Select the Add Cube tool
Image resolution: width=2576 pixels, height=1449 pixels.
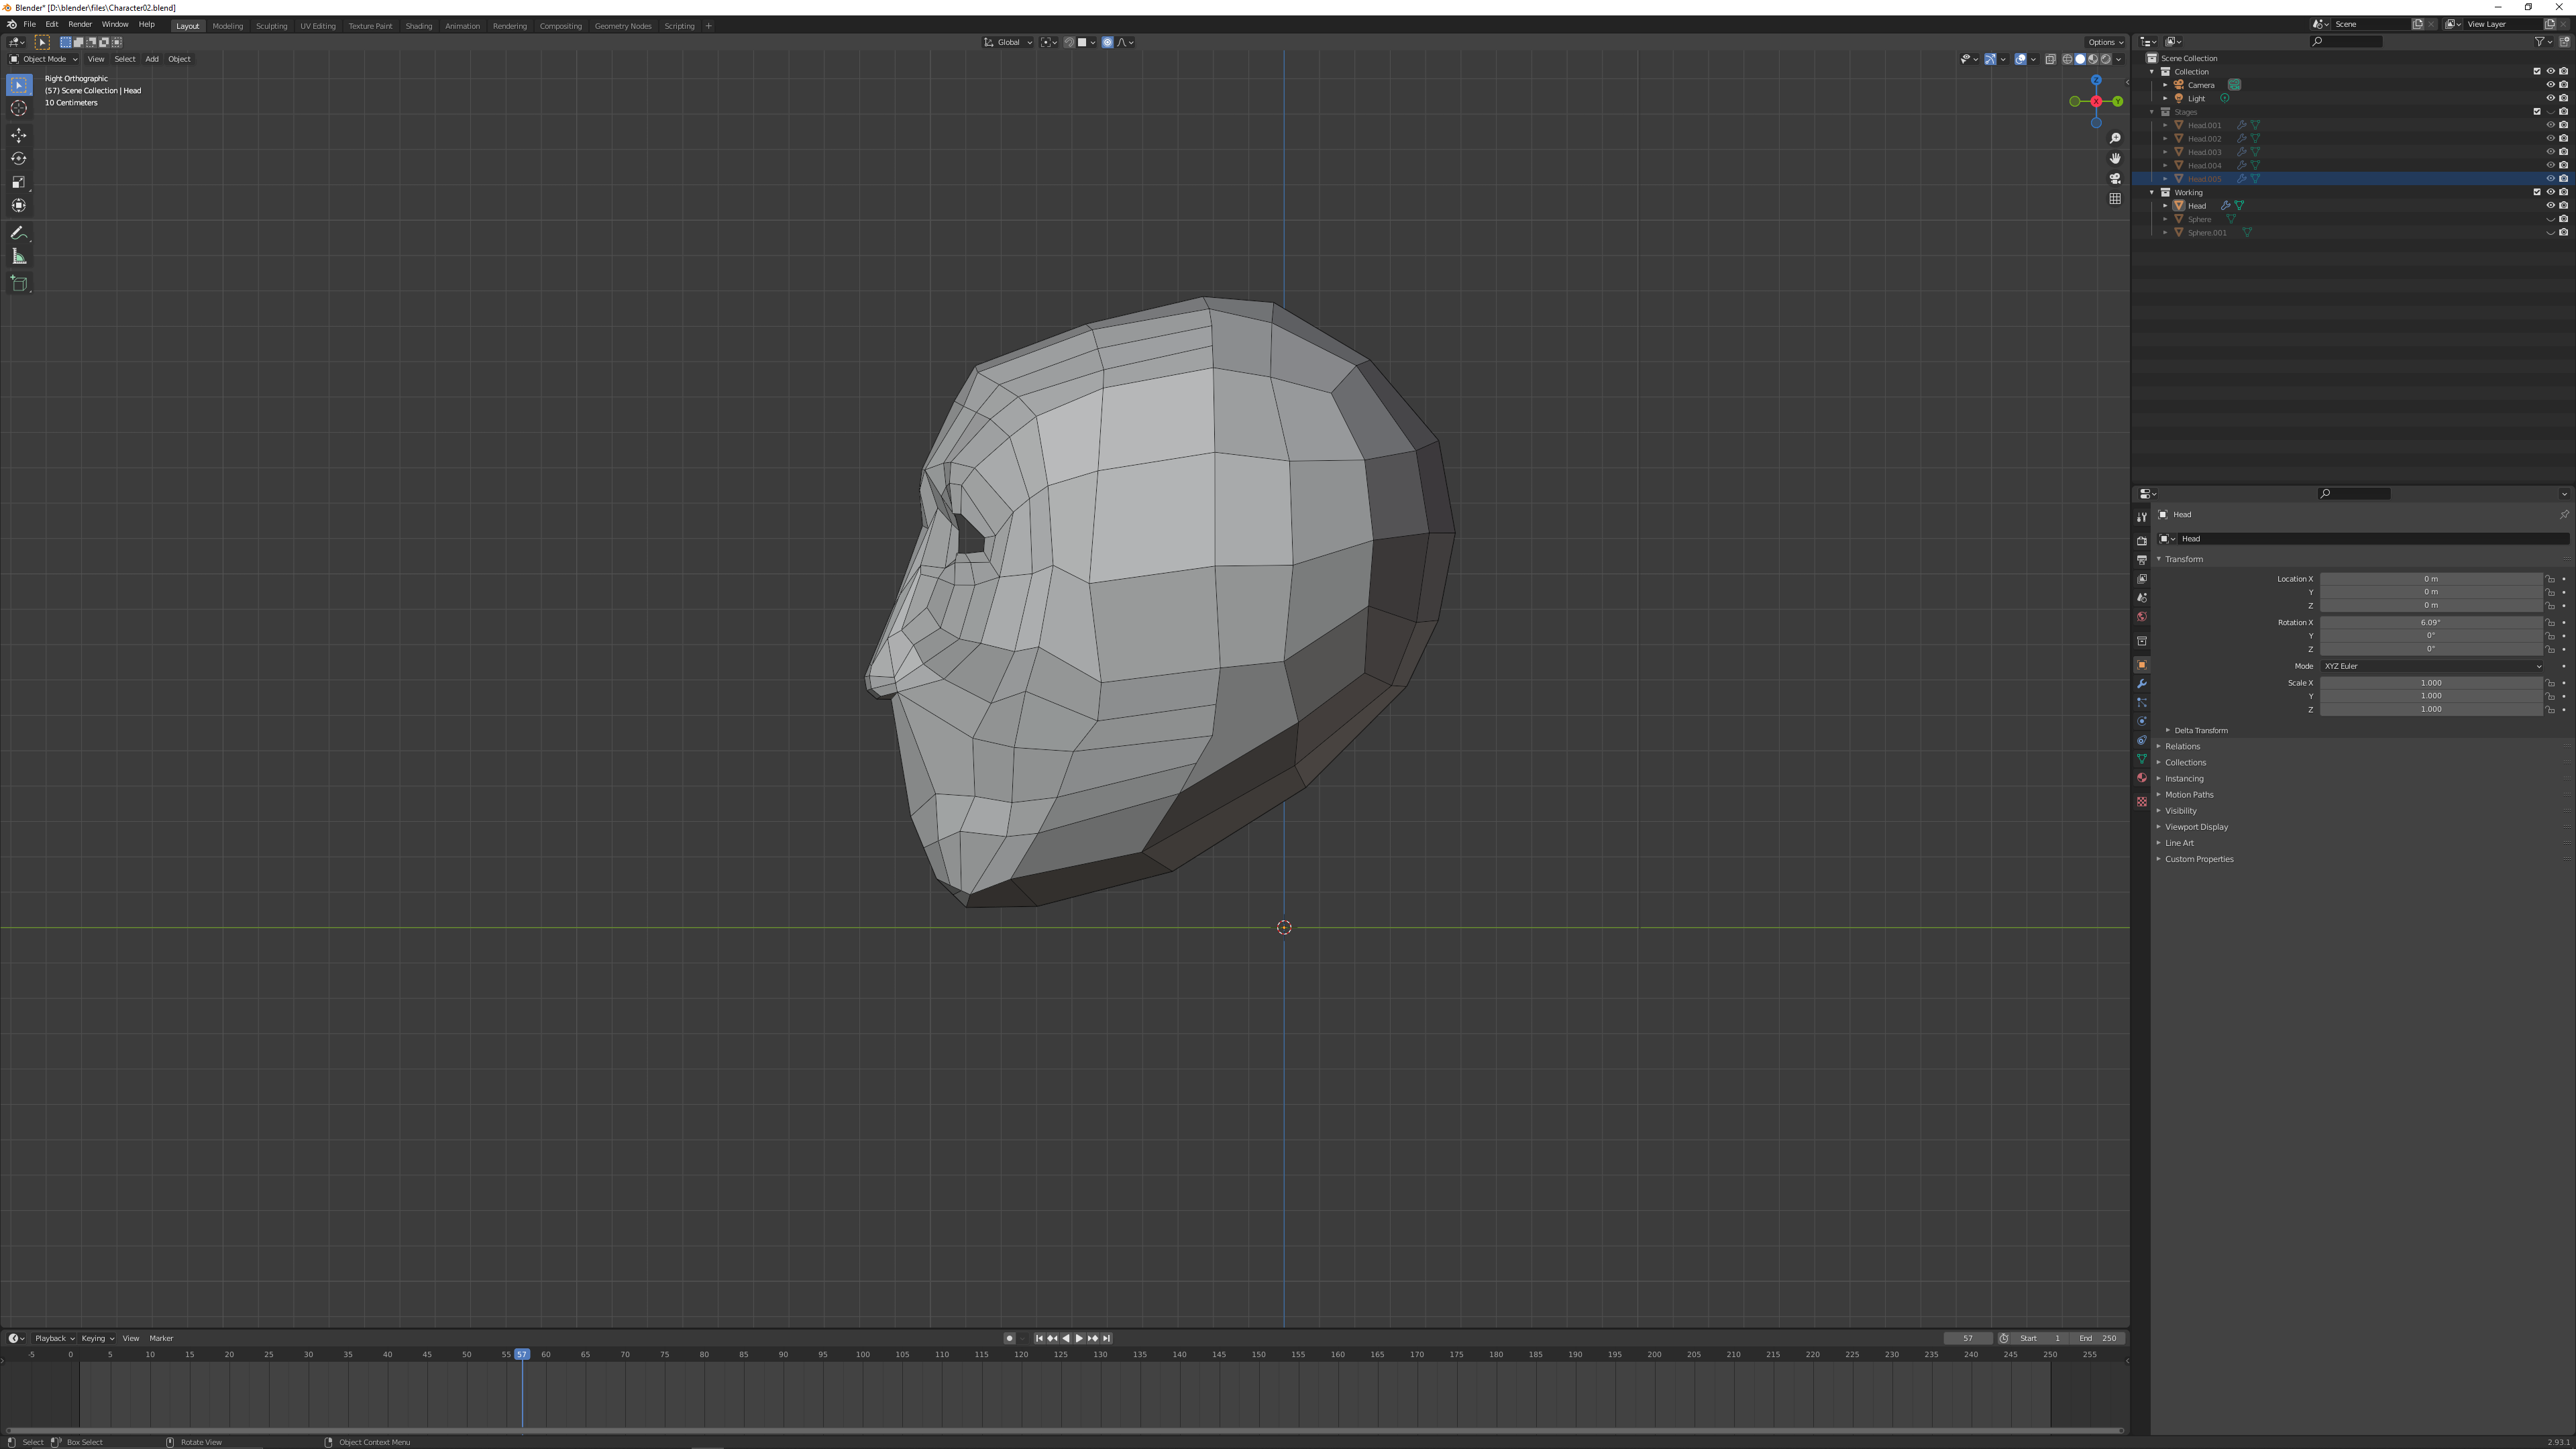coord(19,284)
